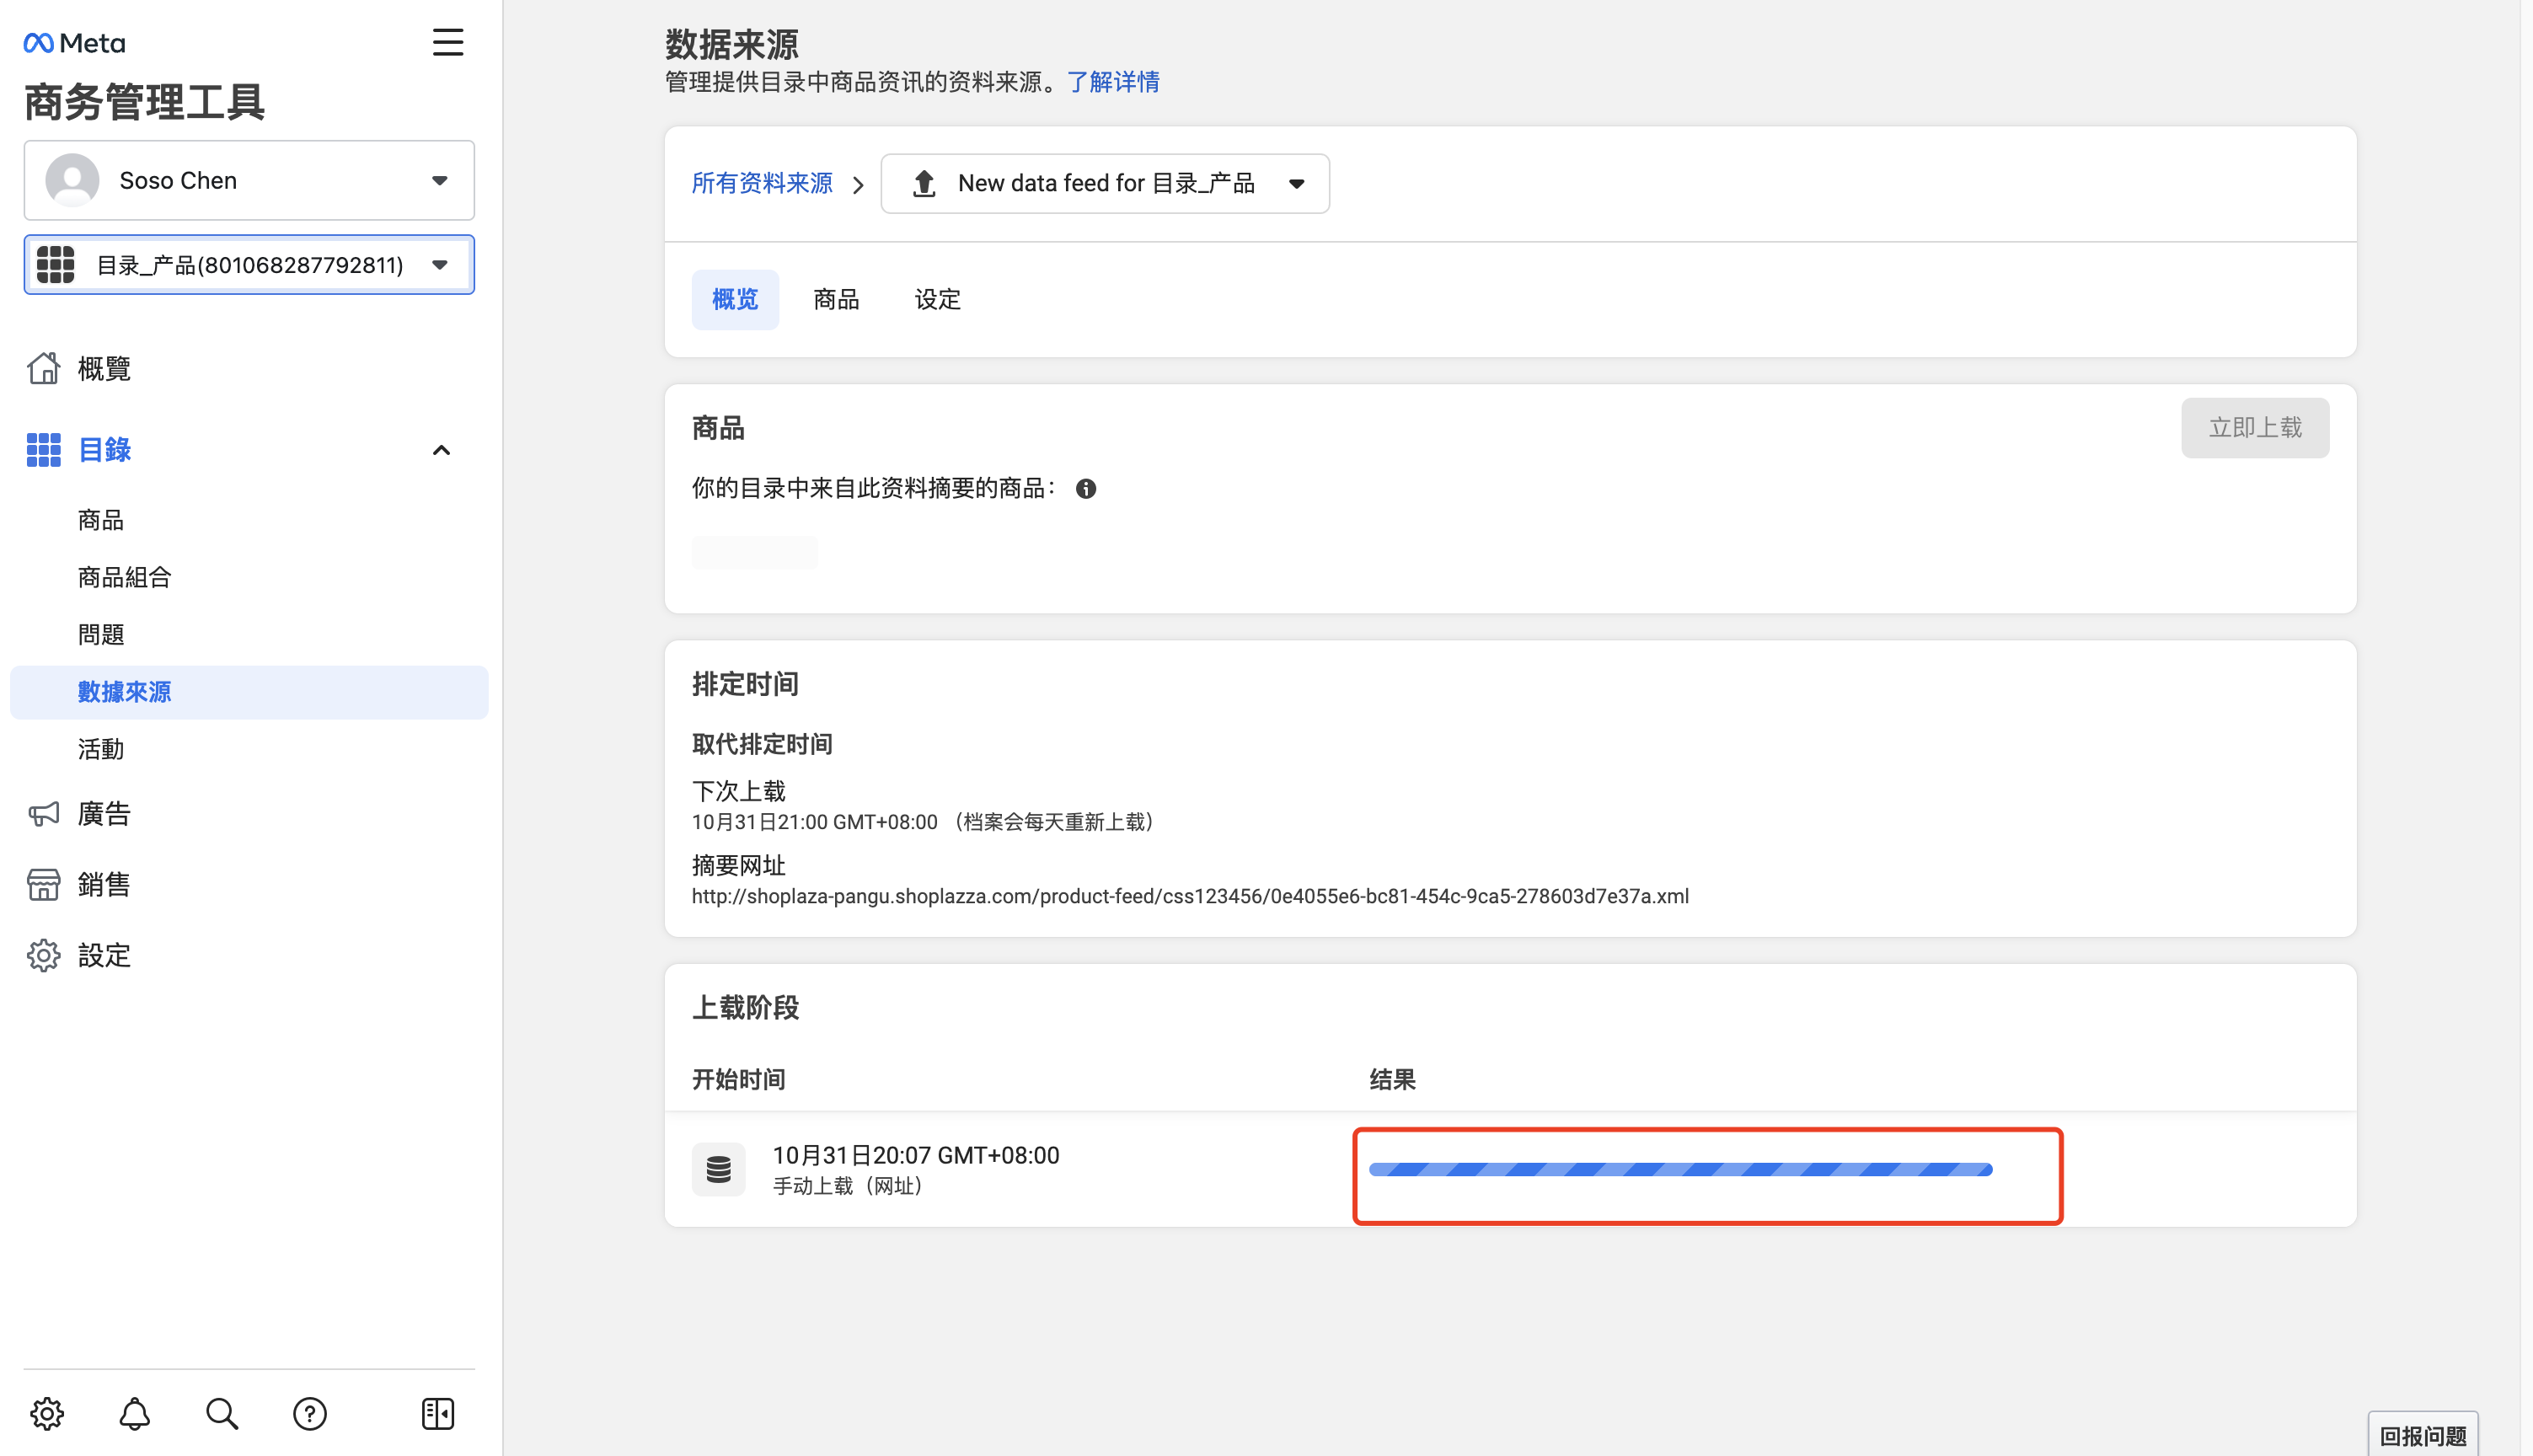This screenshot has height=1456, width=2533.
Task: Open the Soso Chen account dropdown
Action: pos(249,180)
